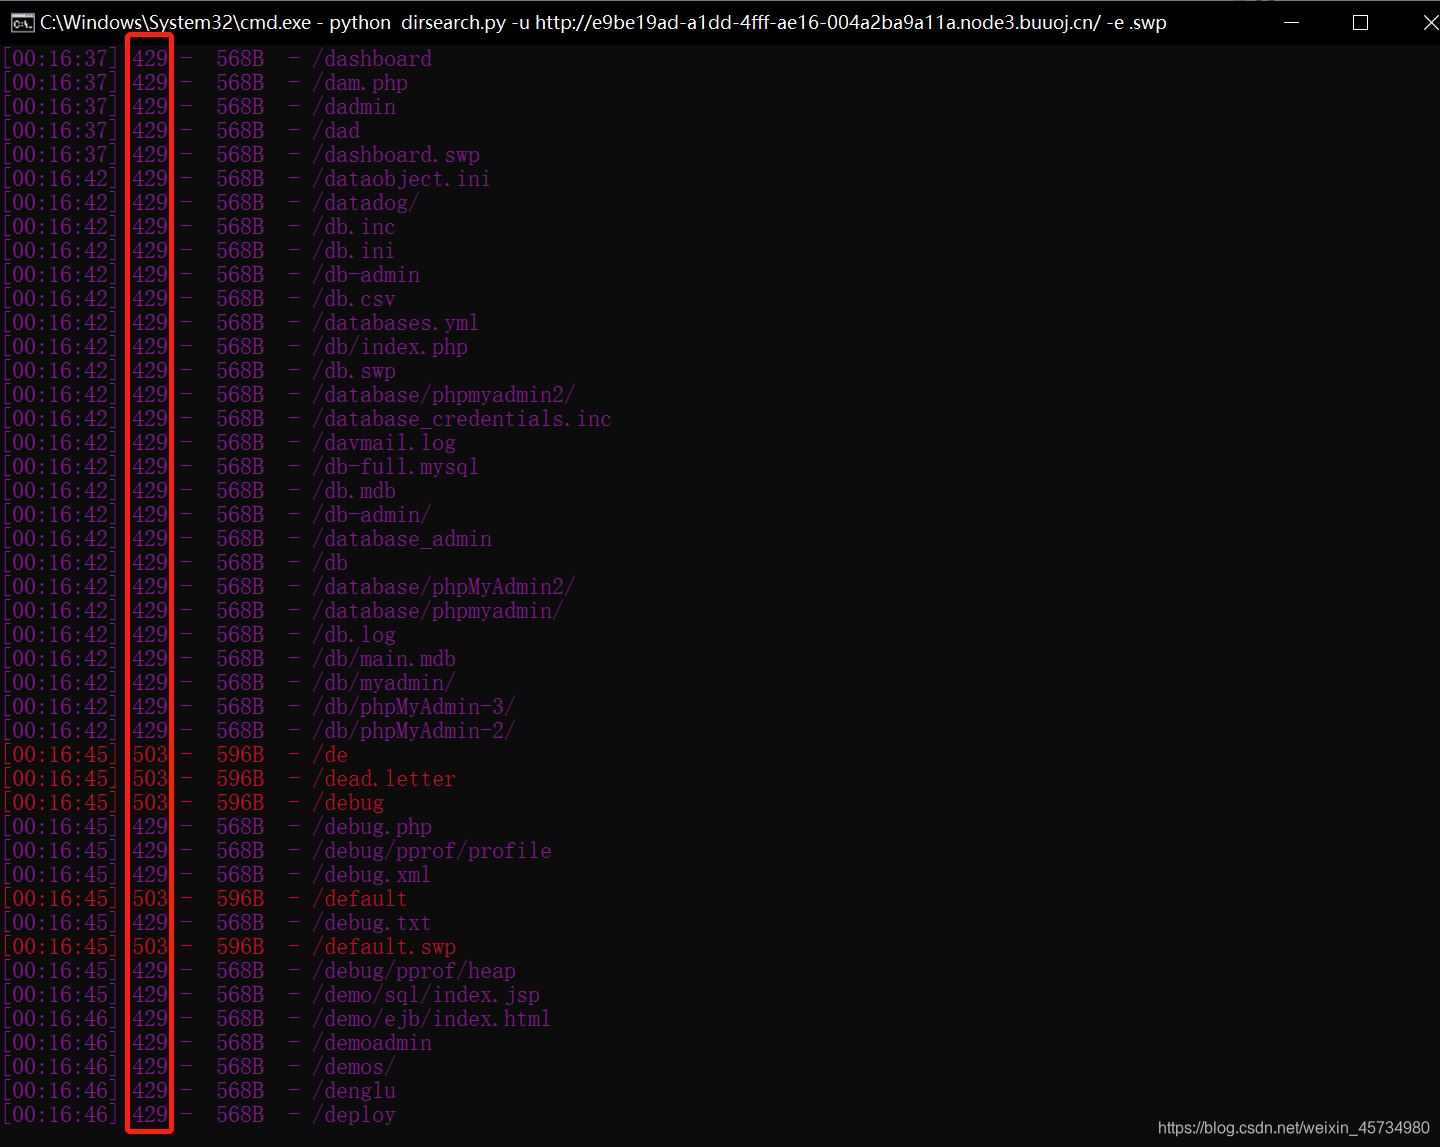Click the timestamp on /debug row
The image size is (1440, 1147).
click(60, 803)
